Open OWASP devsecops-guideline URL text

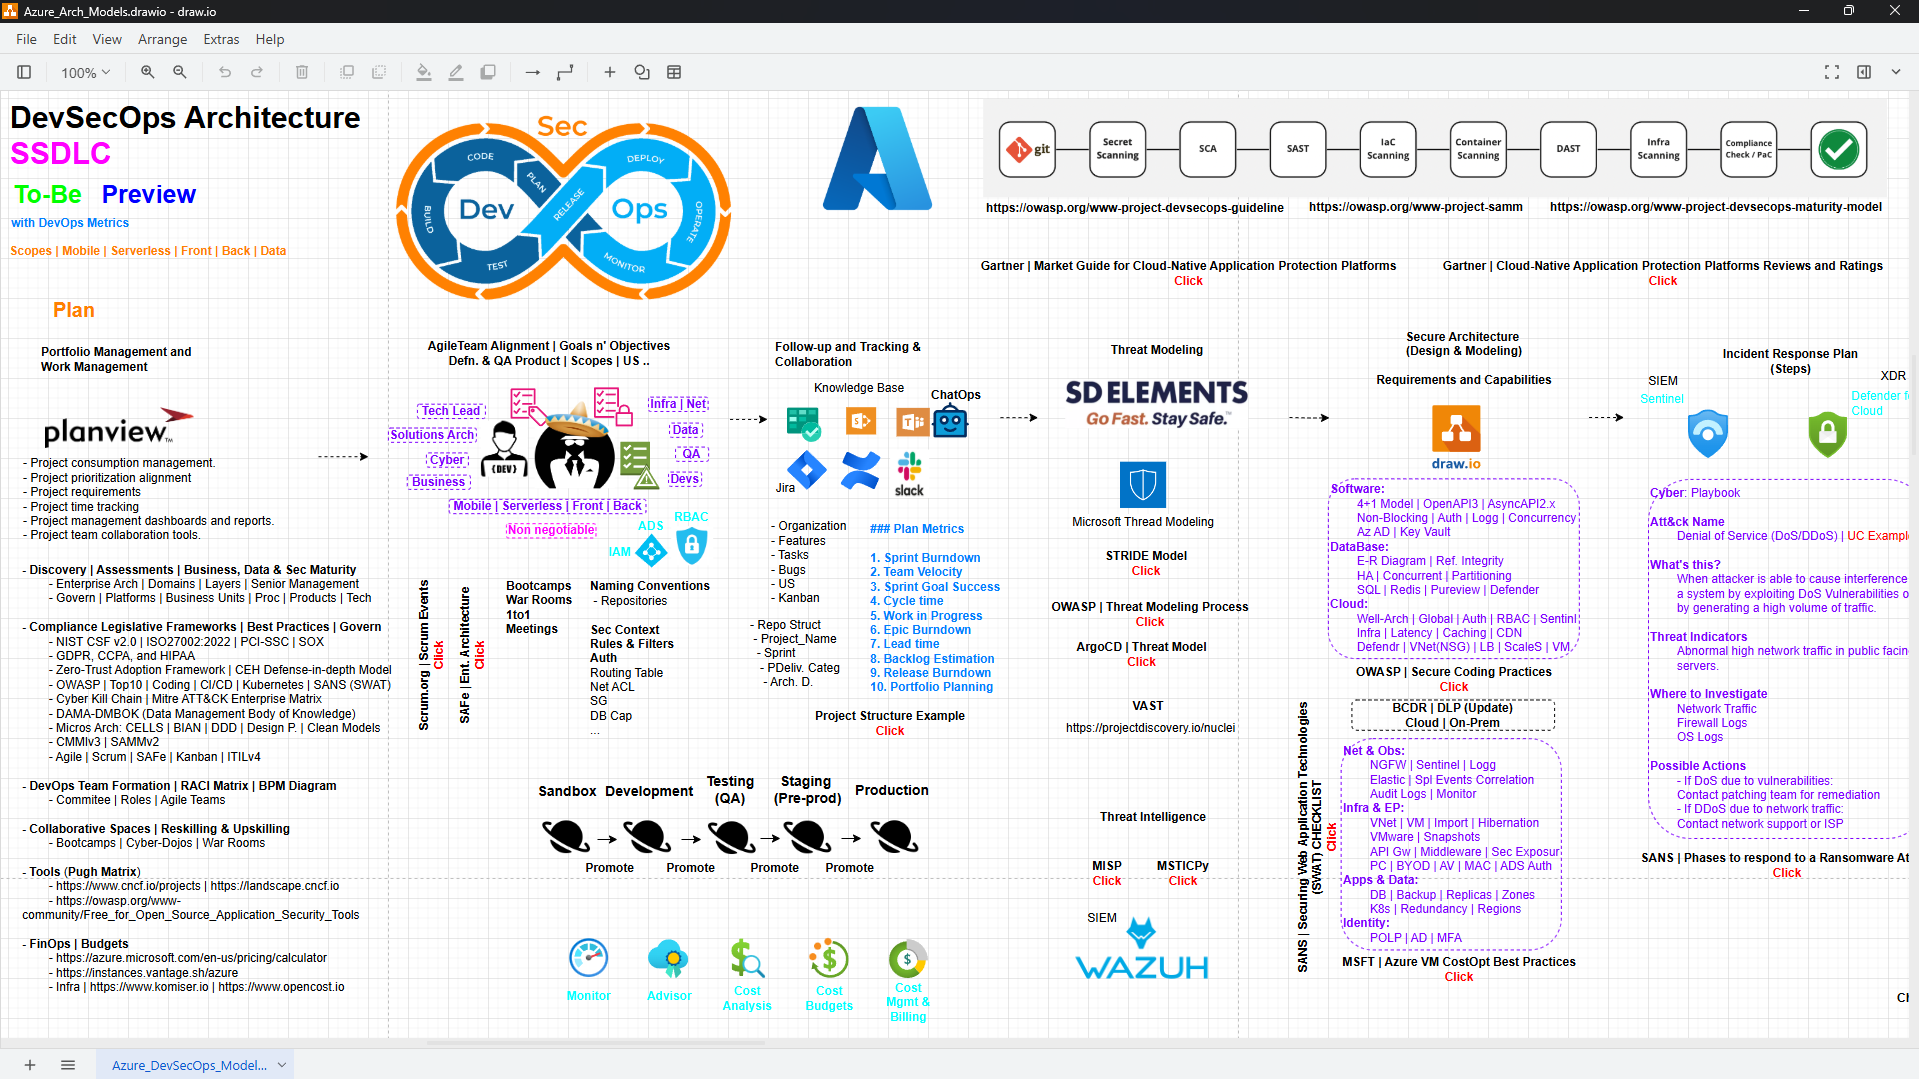1135,208
